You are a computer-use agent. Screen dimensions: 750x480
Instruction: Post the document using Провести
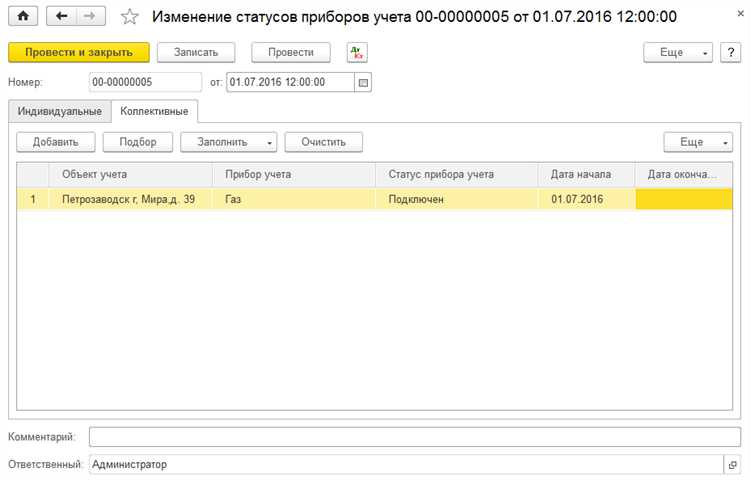point(291,53)
